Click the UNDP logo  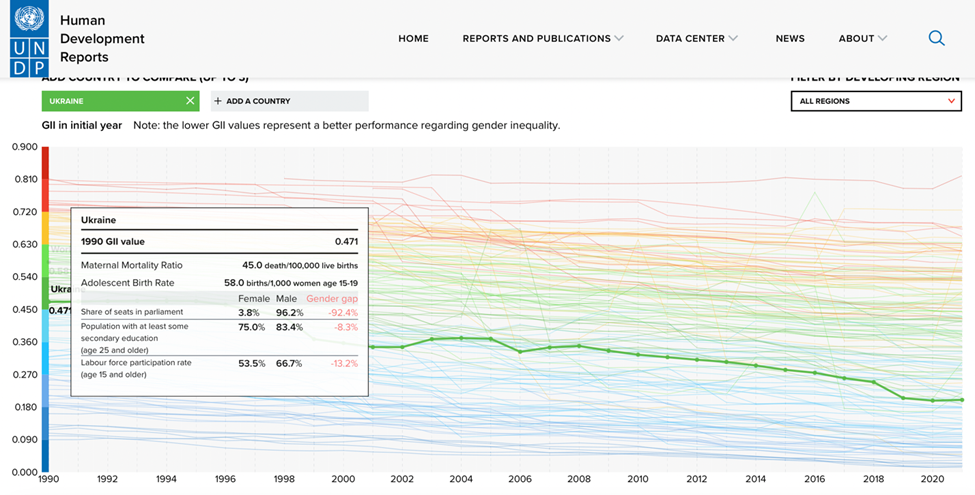[29, 38]
